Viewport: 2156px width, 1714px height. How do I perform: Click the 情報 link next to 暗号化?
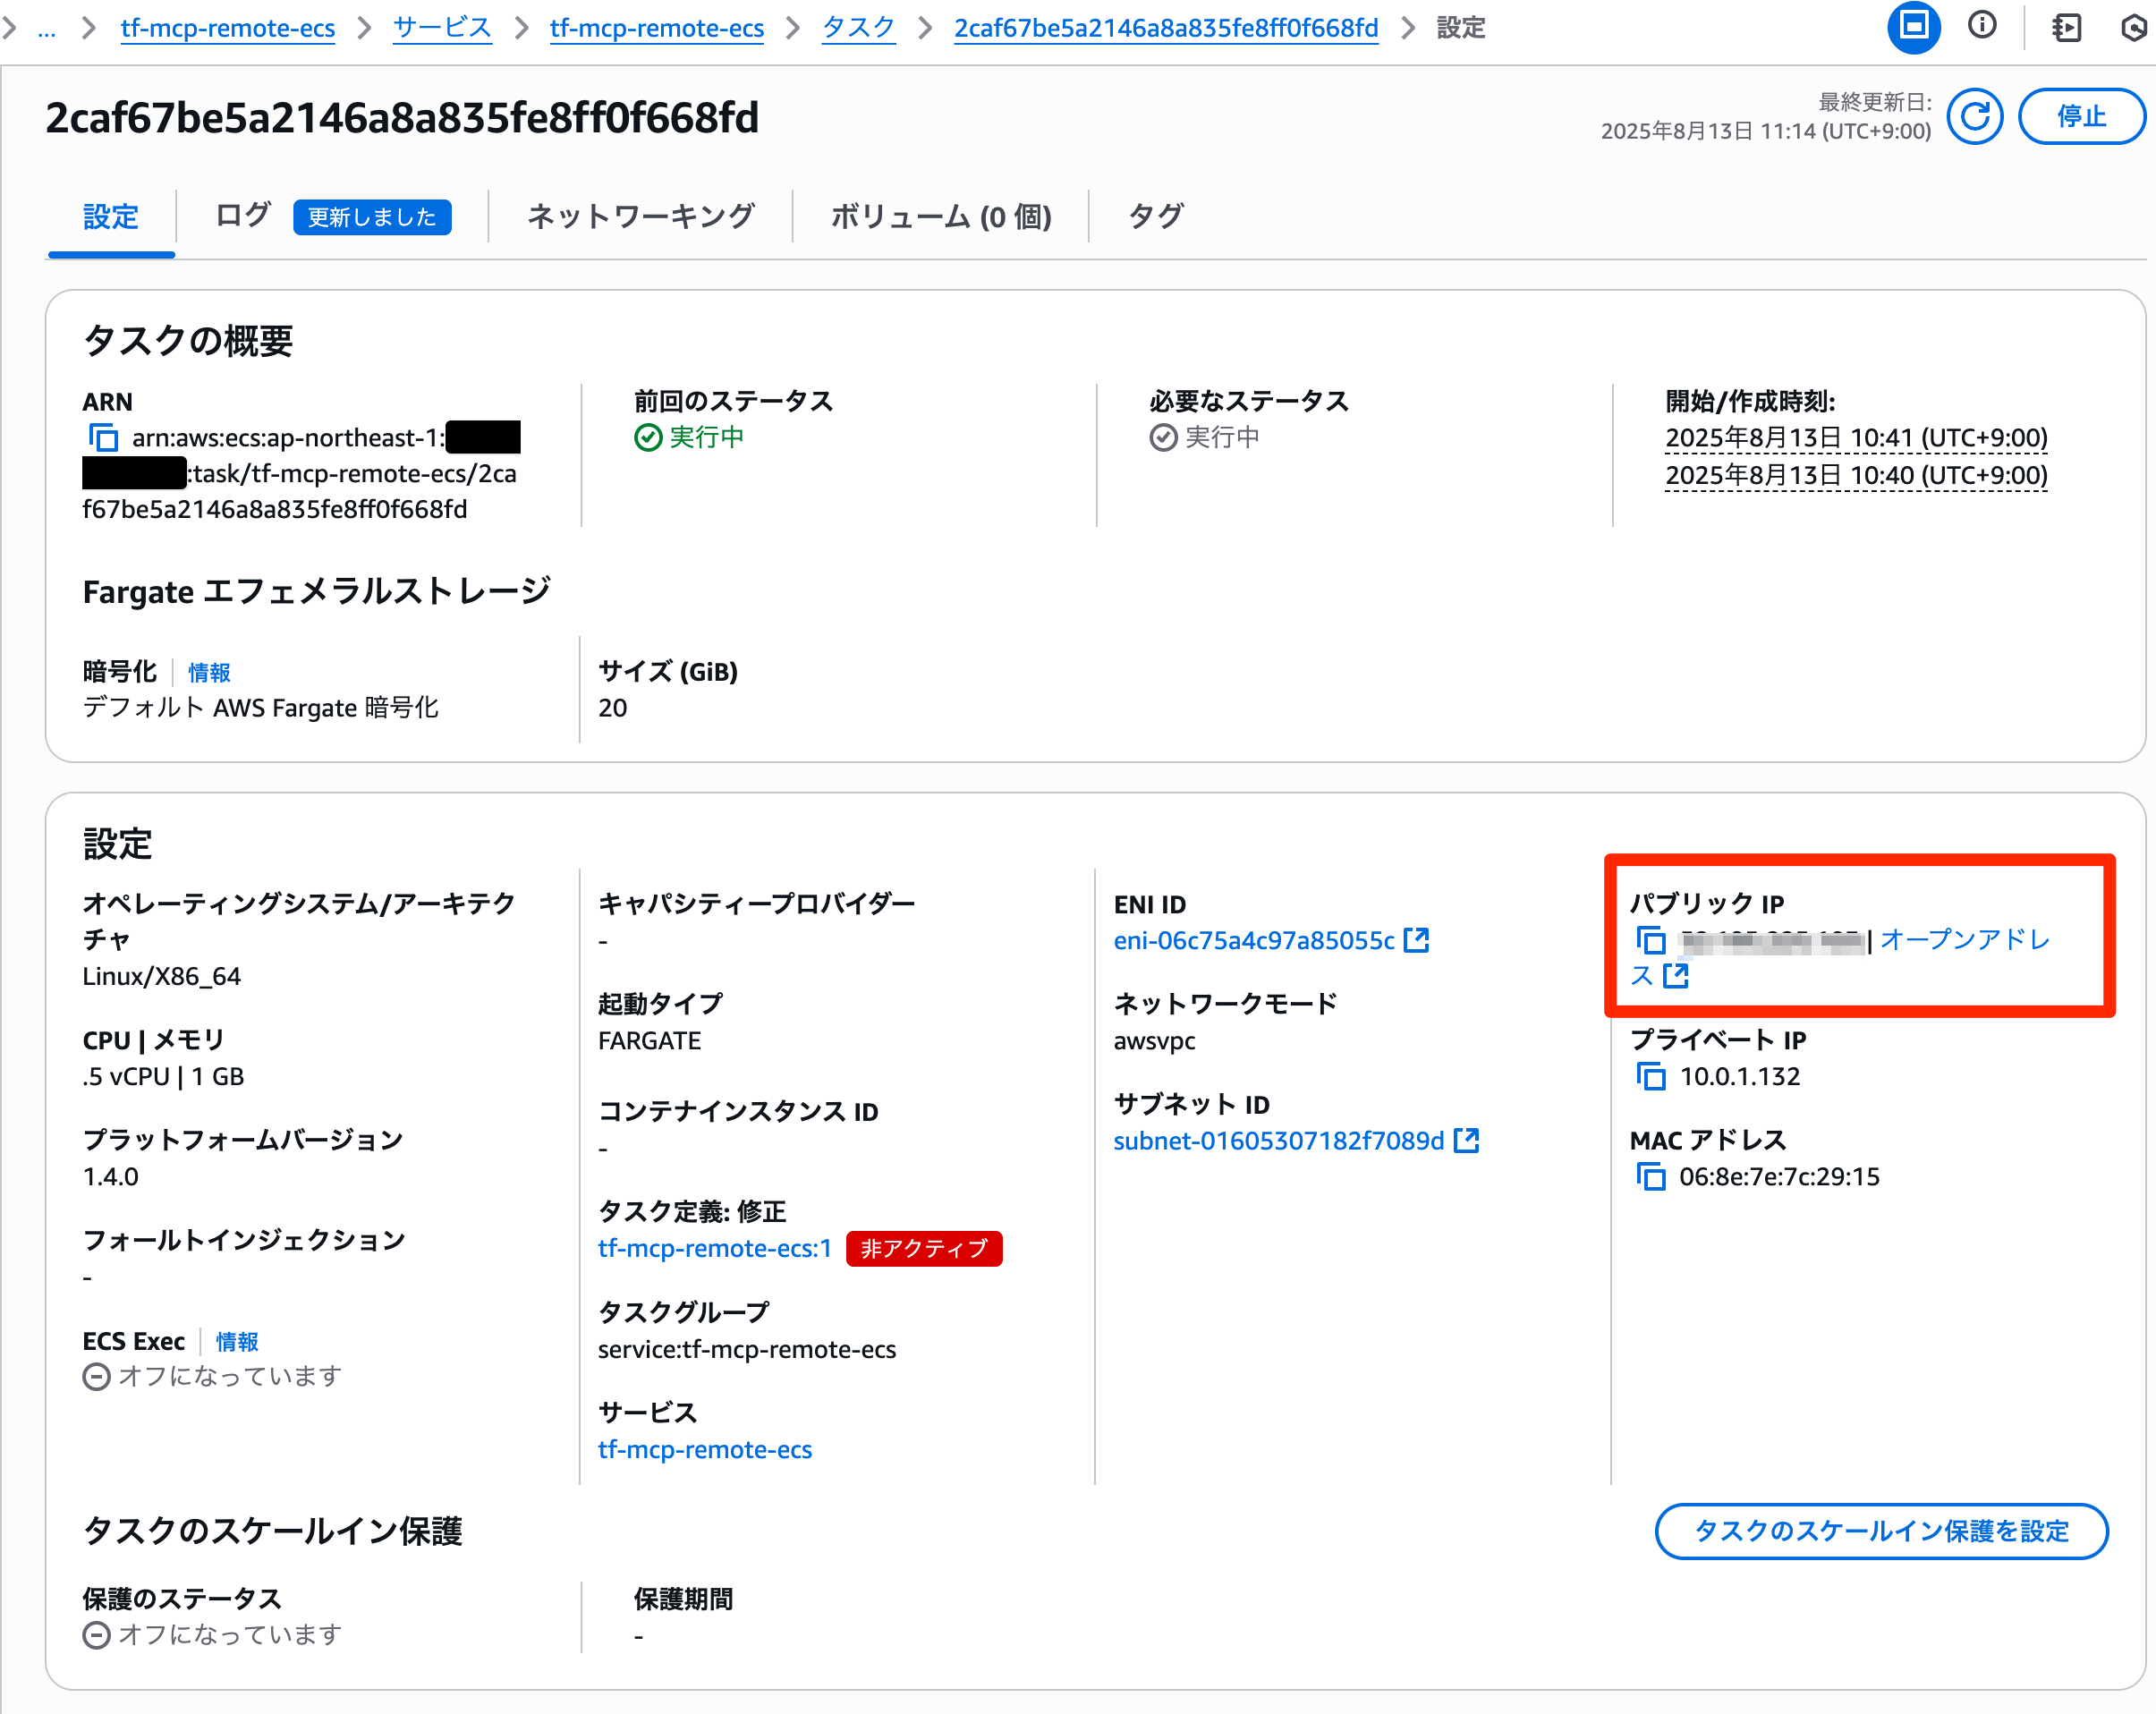209,672
